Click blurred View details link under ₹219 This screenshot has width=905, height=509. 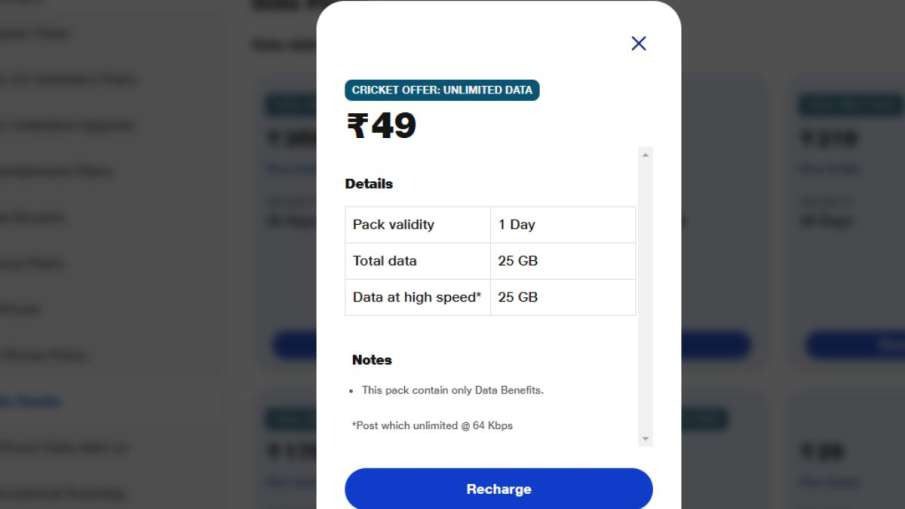tap(829, 169)
